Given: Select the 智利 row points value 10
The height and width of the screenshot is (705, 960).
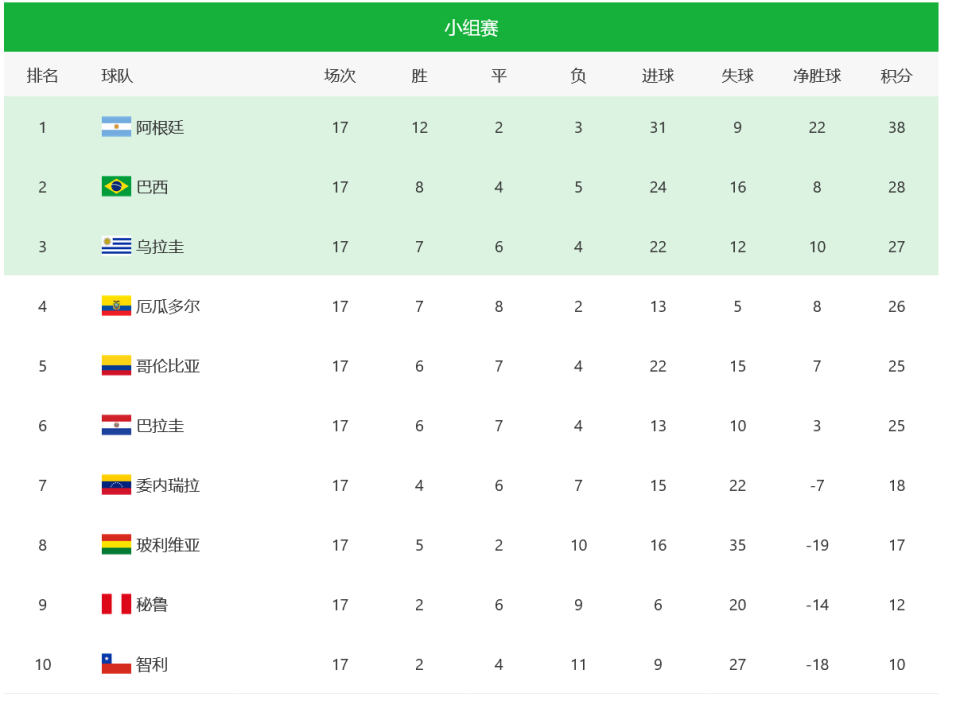Looking at the screenshot, I should pos(896,664).
